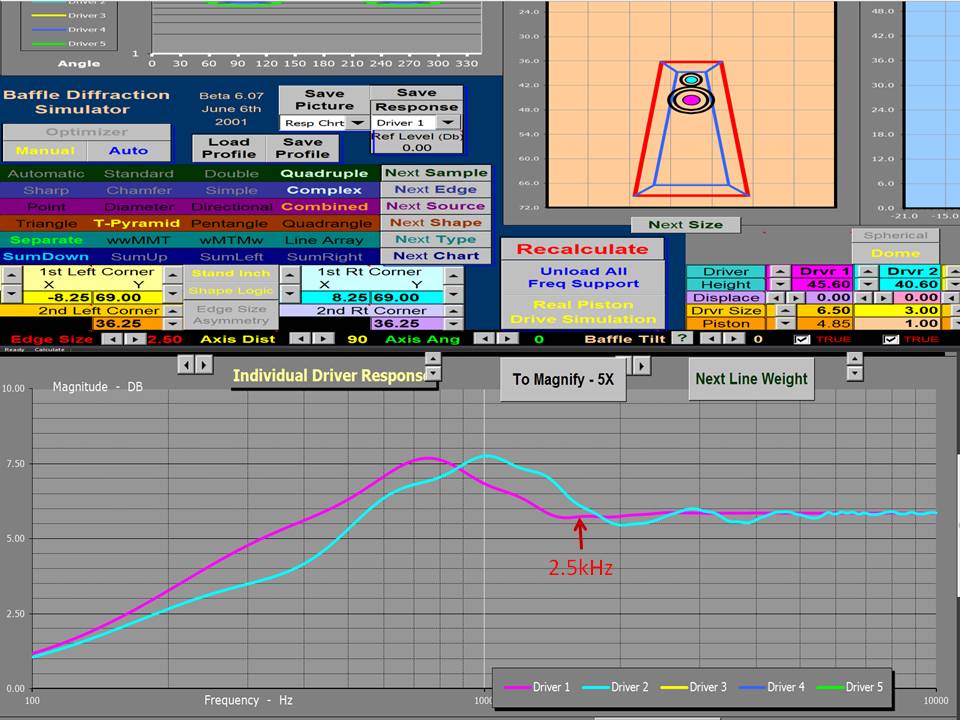The width and height of the screenshot is (960, 720).
Task: Click Drvr 2 Displace right arrow
Action: pos(883,298)
